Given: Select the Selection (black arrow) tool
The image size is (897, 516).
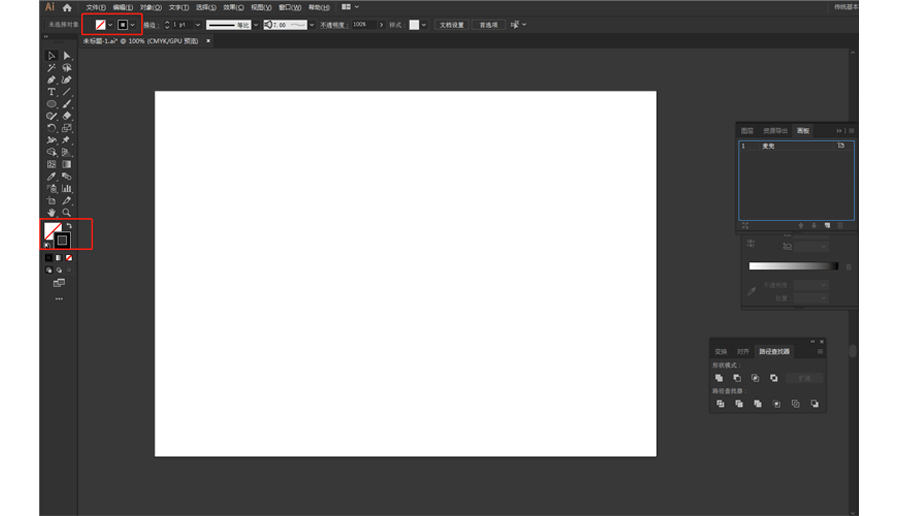Looking at the screenshot, I should (x=51, y=55).
